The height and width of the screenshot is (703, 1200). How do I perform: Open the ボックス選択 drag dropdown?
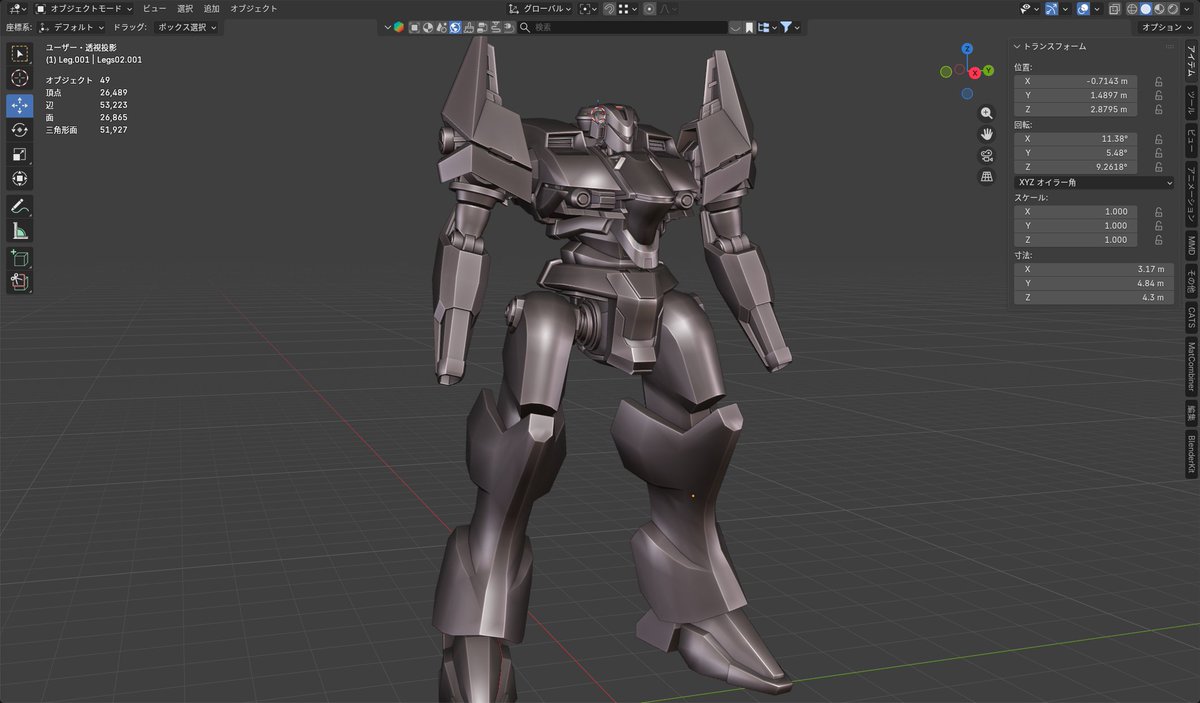click(x=186, y=27)
